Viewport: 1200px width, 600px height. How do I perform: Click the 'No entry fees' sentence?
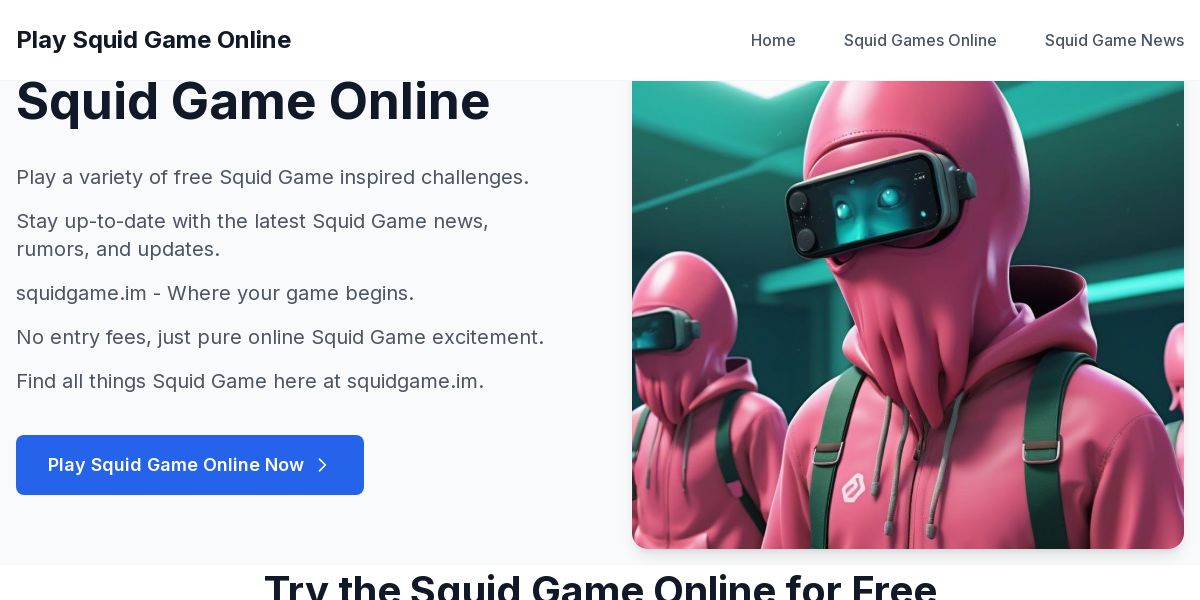280,337
